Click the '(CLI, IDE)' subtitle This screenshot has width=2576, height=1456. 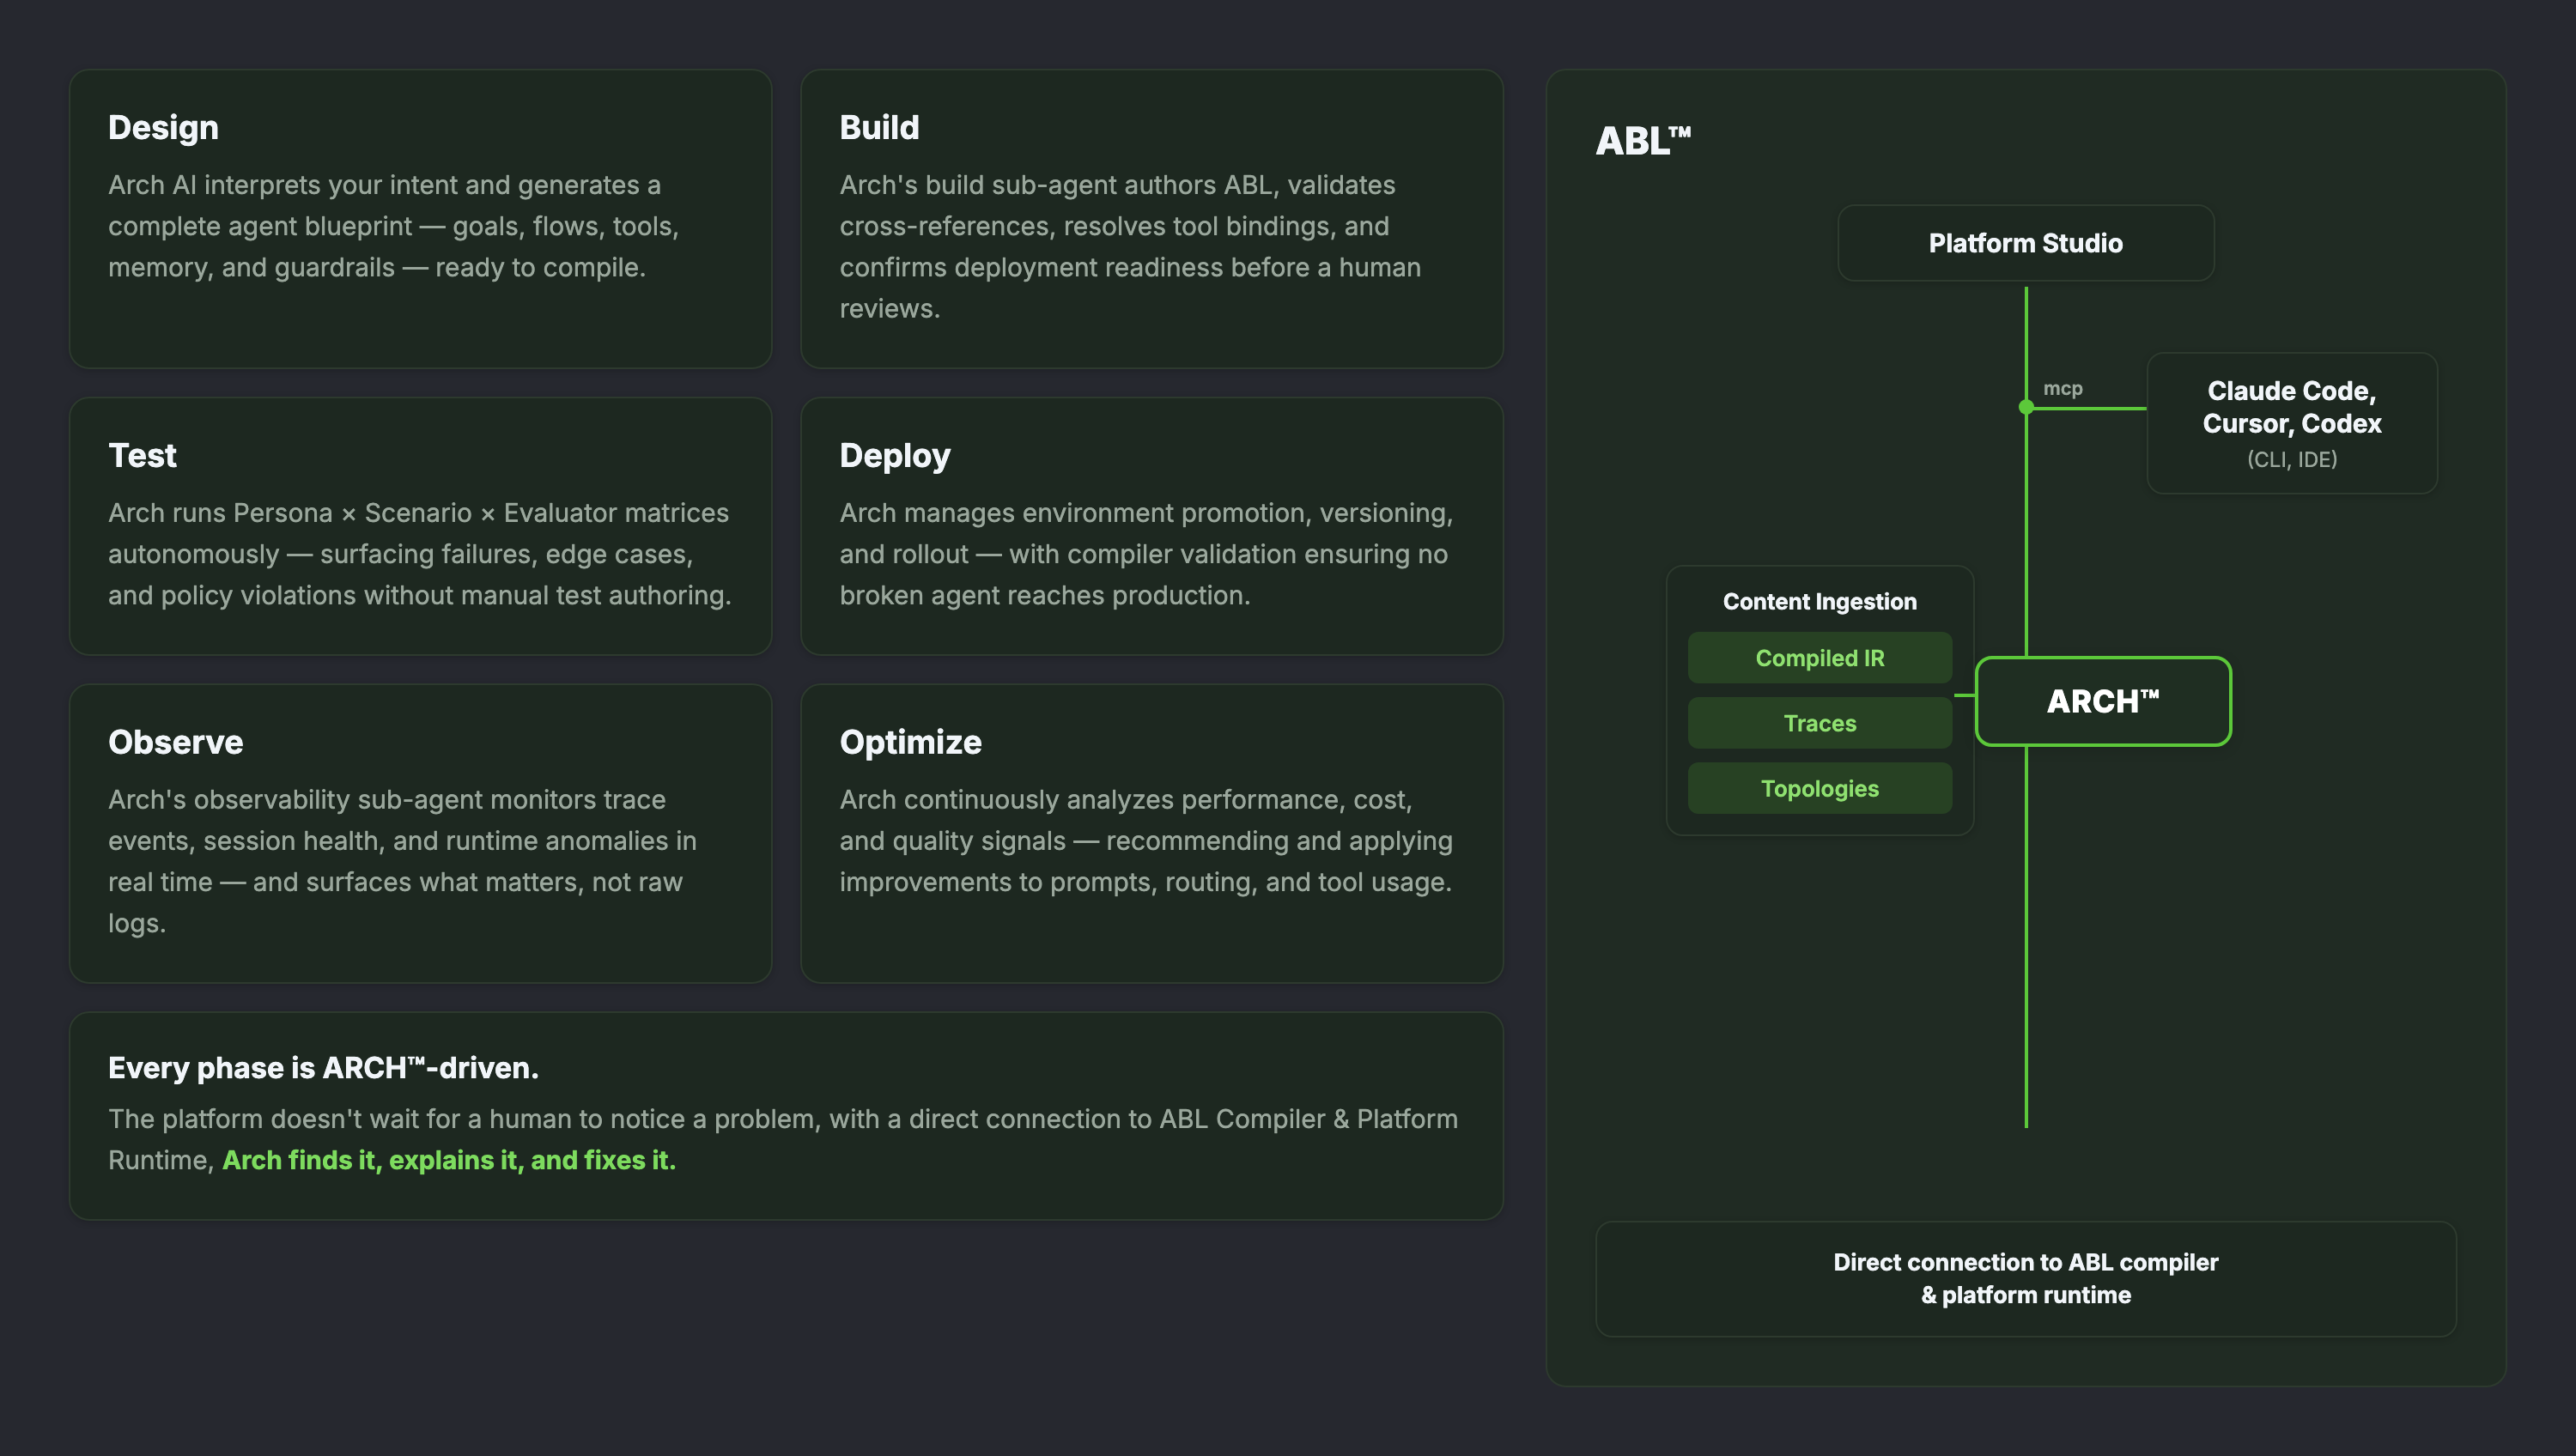tap(2292, 460)
